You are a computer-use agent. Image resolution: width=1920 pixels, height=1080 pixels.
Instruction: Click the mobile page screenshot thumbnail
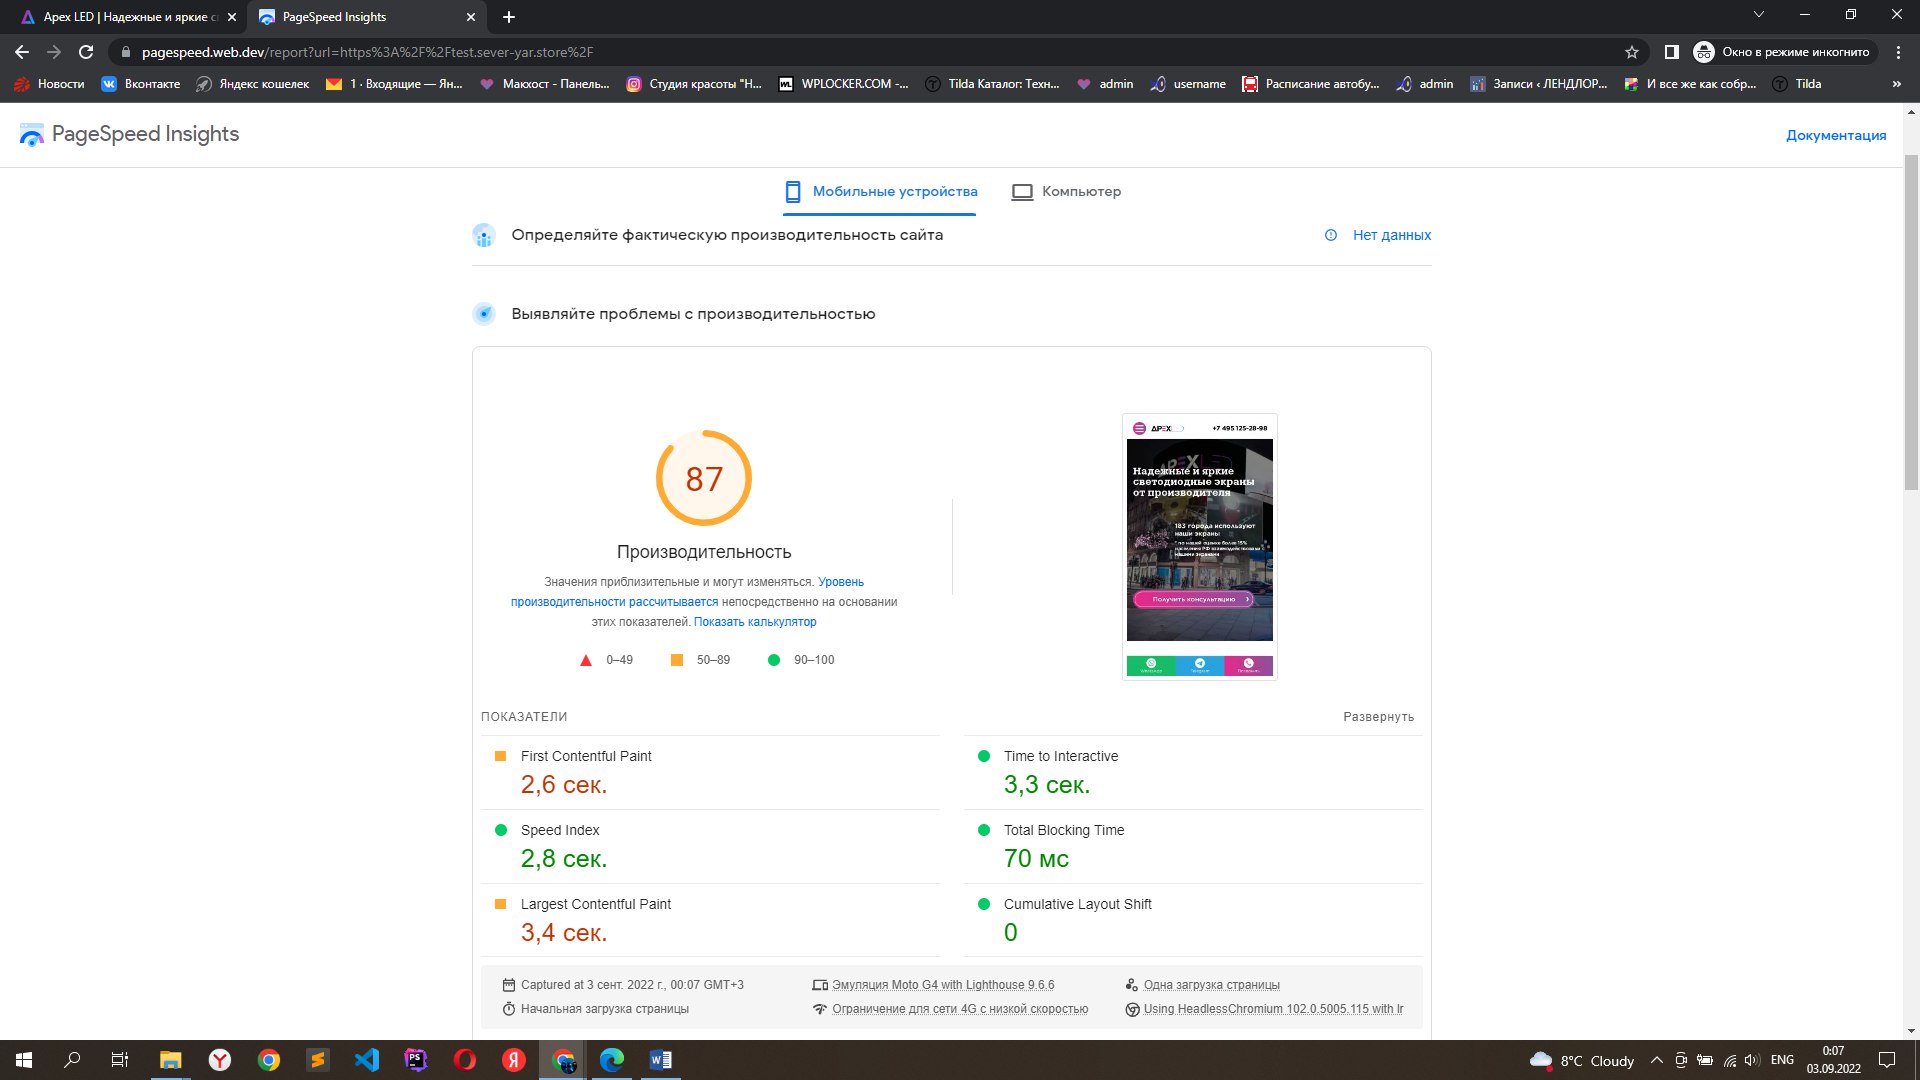coord(1199,546)
